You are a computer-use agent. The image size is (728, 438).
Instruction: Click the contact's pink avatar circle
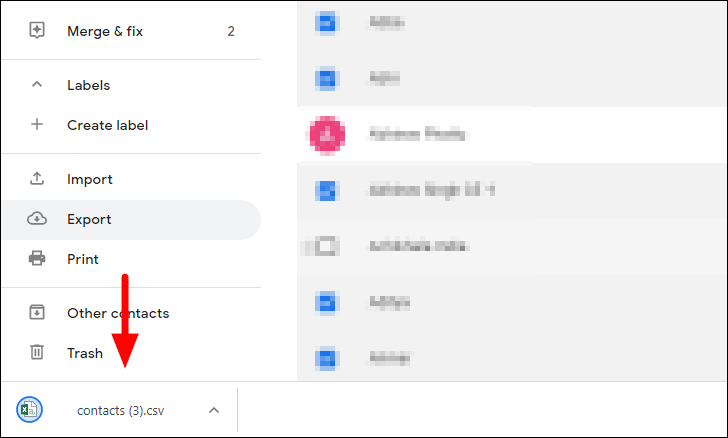327,135
